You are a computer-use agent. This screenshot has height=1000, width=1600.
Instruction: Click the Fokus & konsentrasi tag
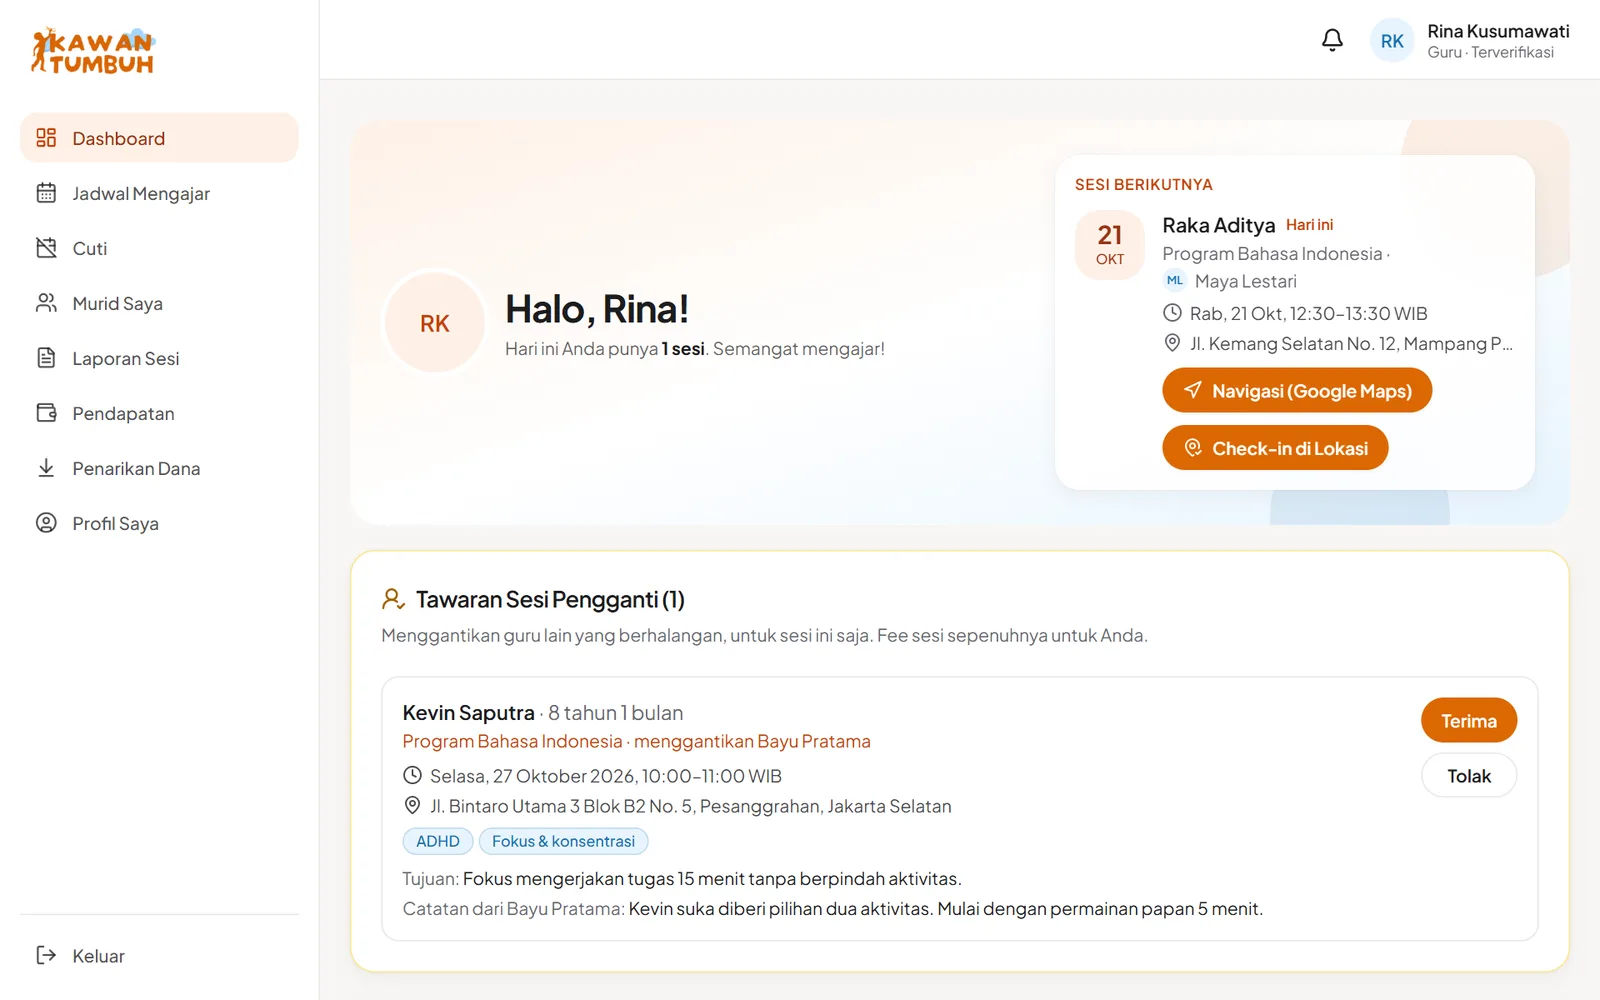click(x=563, y=841)
